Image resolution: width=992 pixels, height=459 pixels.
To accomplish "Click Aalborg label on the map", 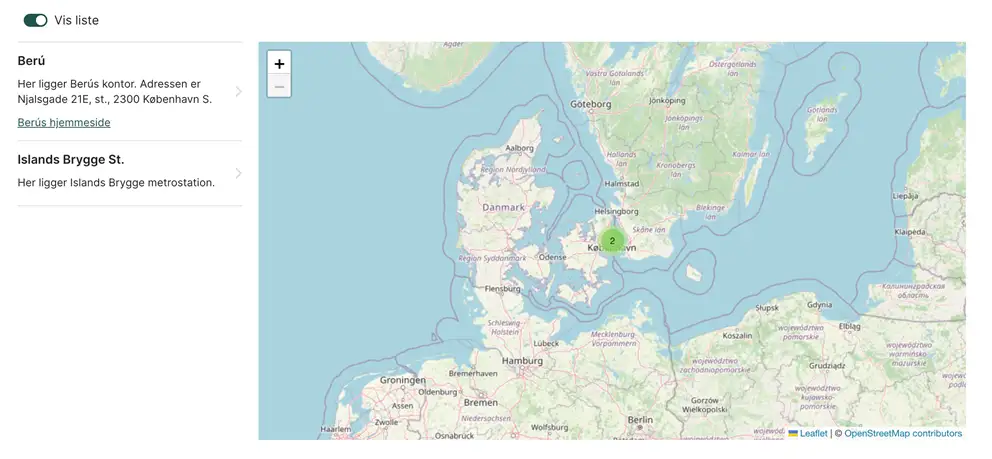I will pyautogui.click(x=519, y=149).
